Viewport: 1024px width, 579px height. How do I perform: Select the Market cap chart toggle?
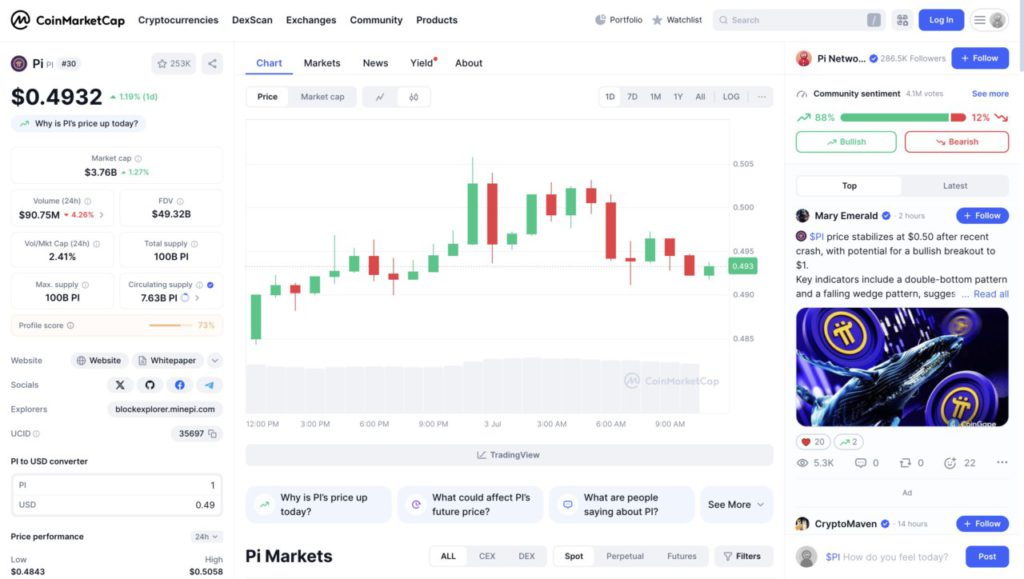coord(322,97)
